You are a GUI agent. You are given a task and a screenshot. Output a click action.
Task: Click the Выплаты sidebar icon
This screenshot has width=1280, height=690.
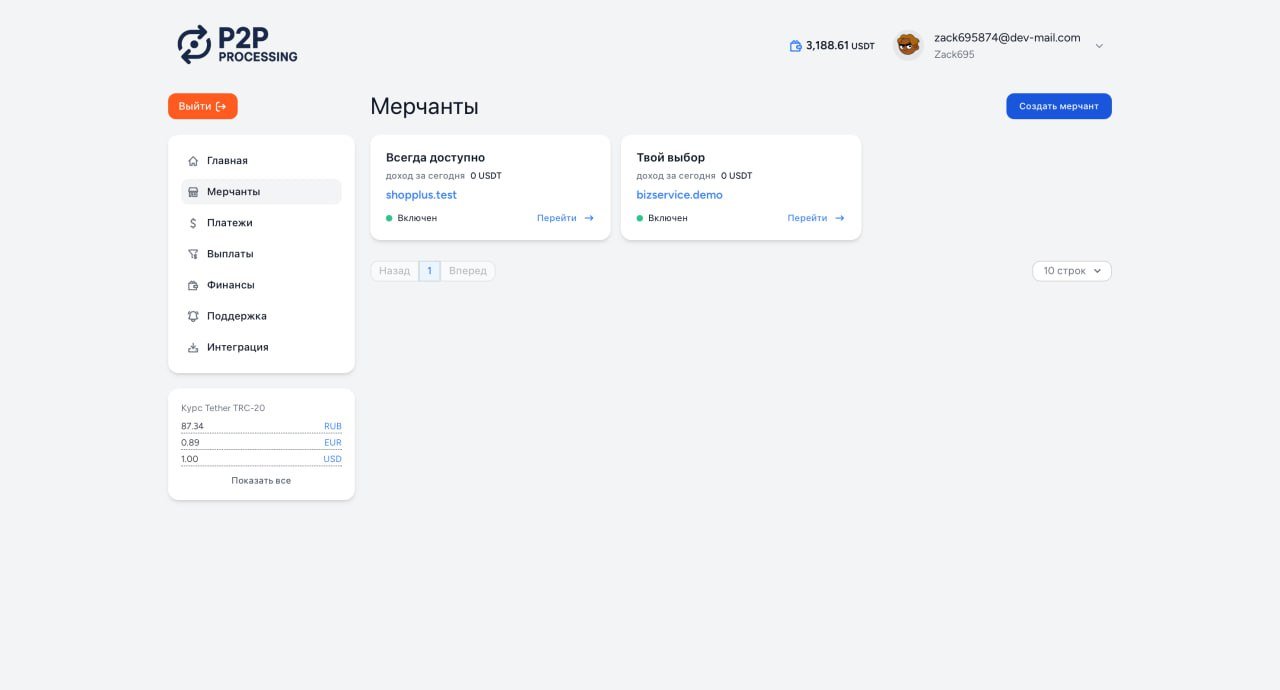click(193, 254)
